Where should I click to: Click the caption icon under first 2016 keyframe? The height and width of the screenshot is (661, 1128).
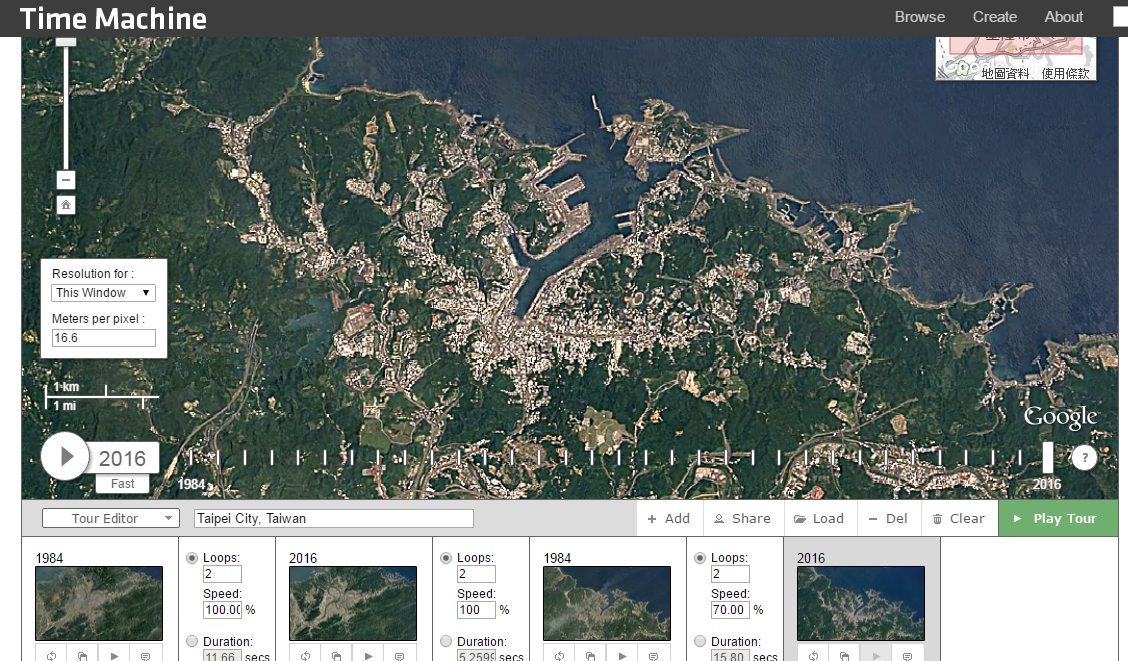(x=400, y=655)
